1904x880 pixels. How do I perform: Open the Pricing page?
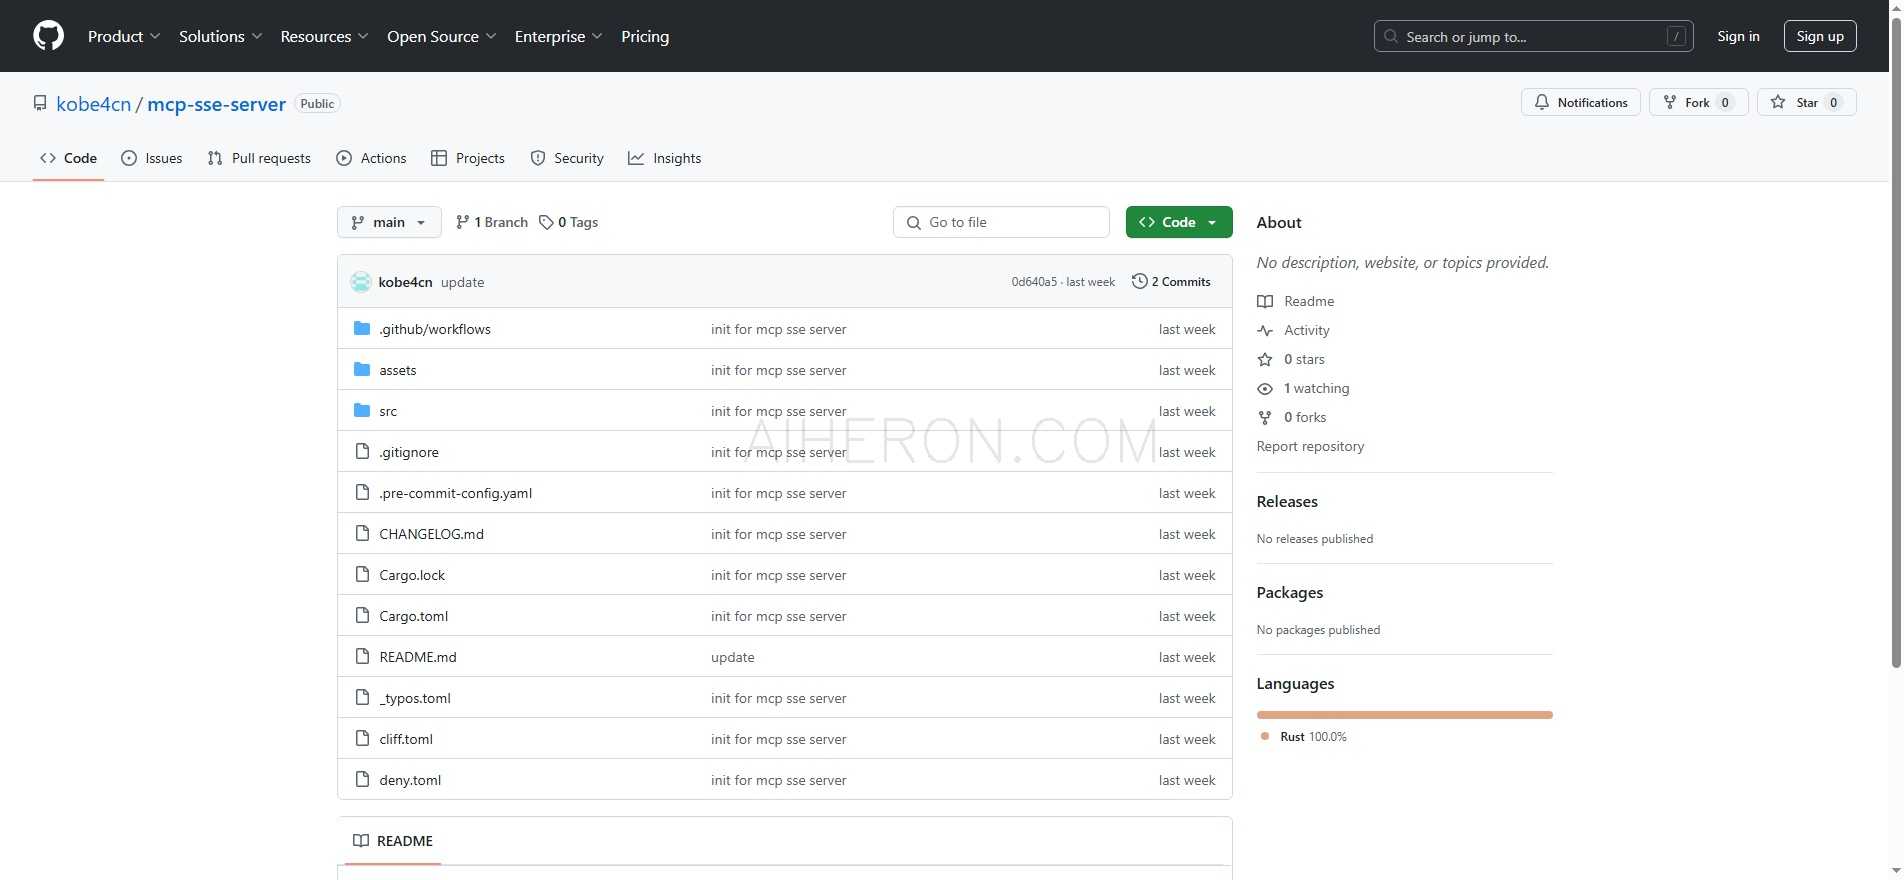(x=645, y=36)
